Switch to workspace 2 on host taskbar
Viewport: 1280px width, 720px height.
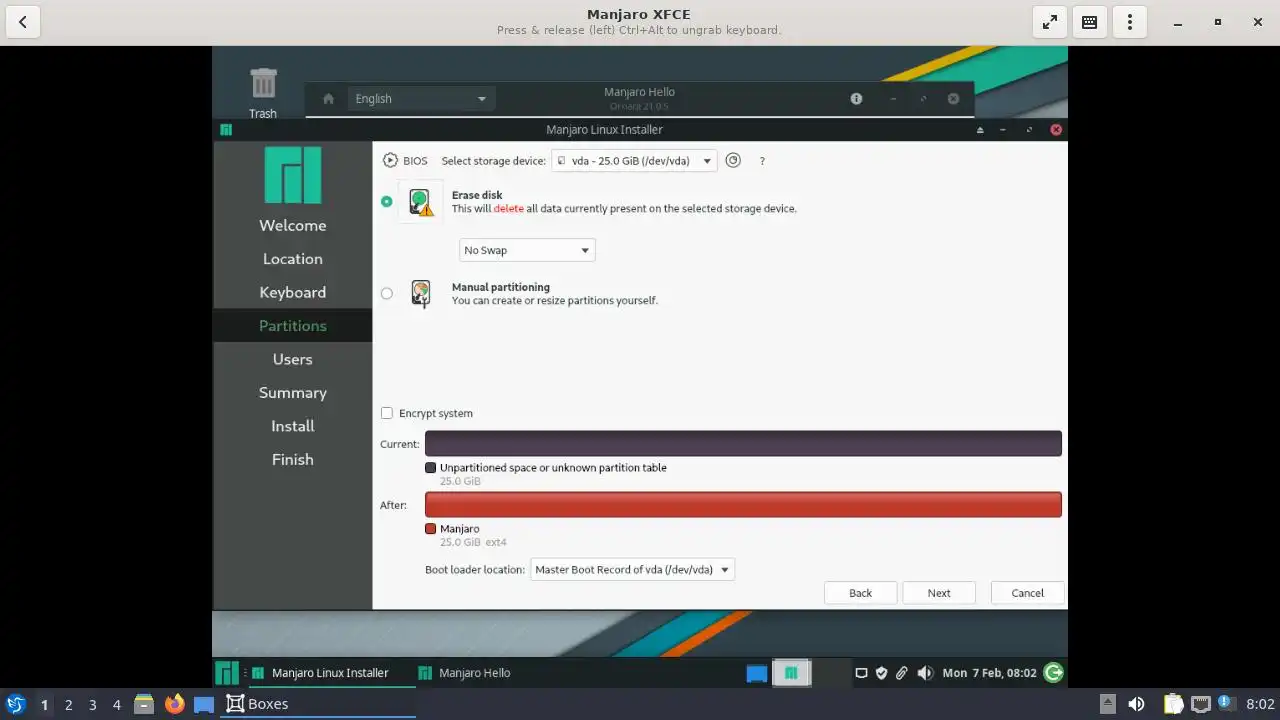coord(68,704)
